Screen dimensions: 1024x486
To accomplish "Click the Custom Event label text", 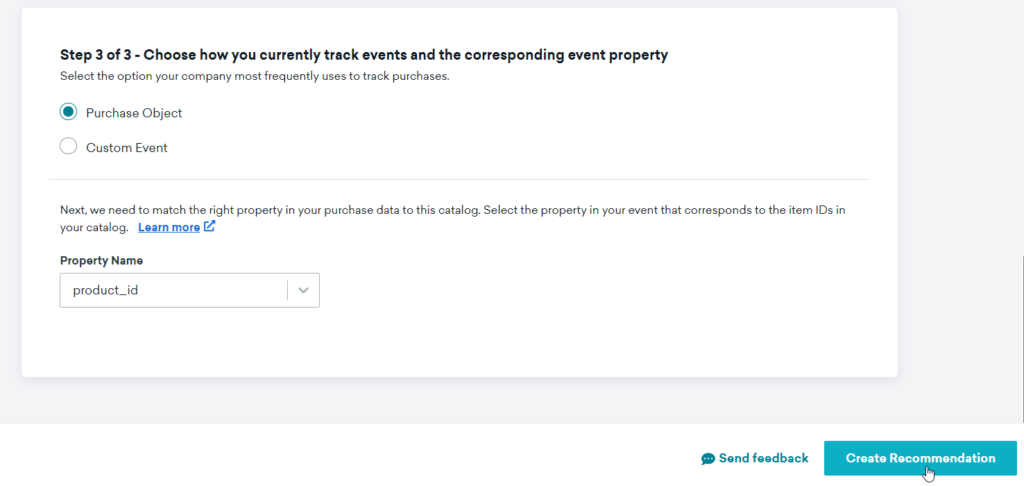I will (x=127, y=148).
